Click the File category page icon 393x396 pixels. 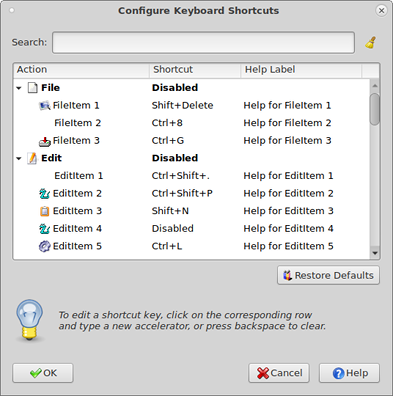click(x=32, y=88)
